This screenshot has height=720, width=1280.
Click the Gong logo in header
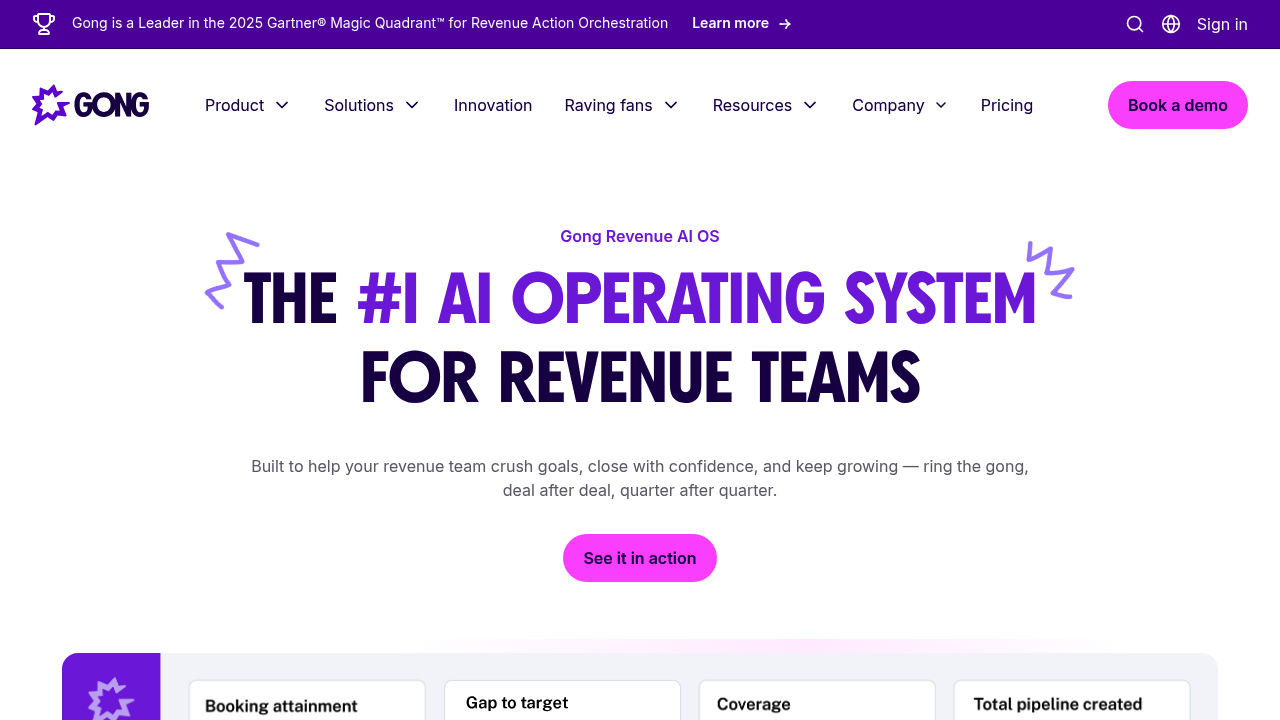coord(91,105)
